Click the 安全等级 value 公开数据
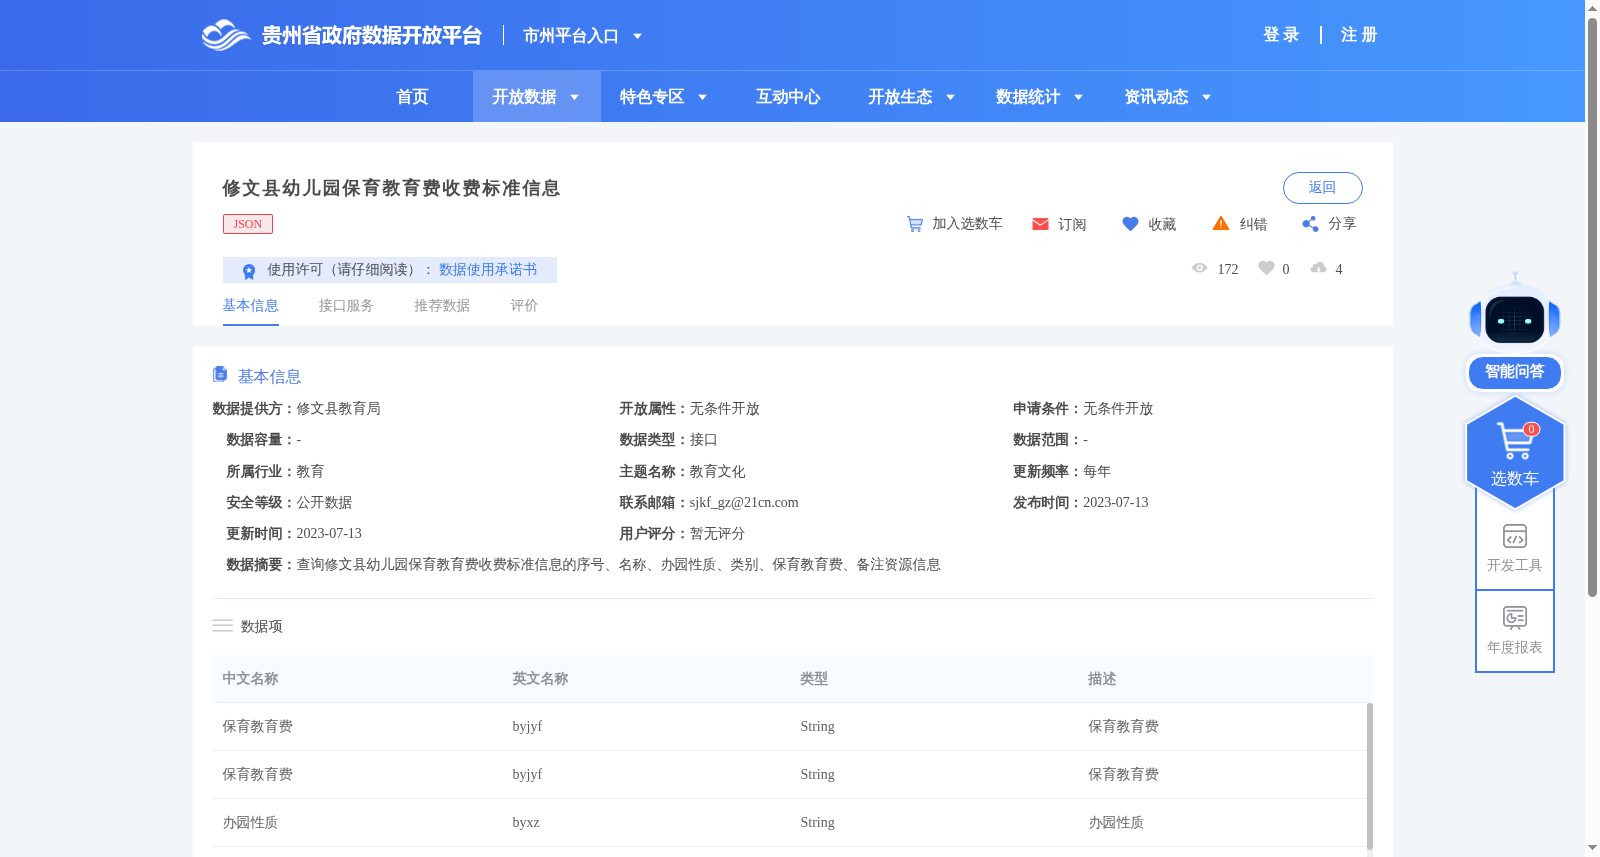Screen dimensions: 1600x857 tap(324, 503)
